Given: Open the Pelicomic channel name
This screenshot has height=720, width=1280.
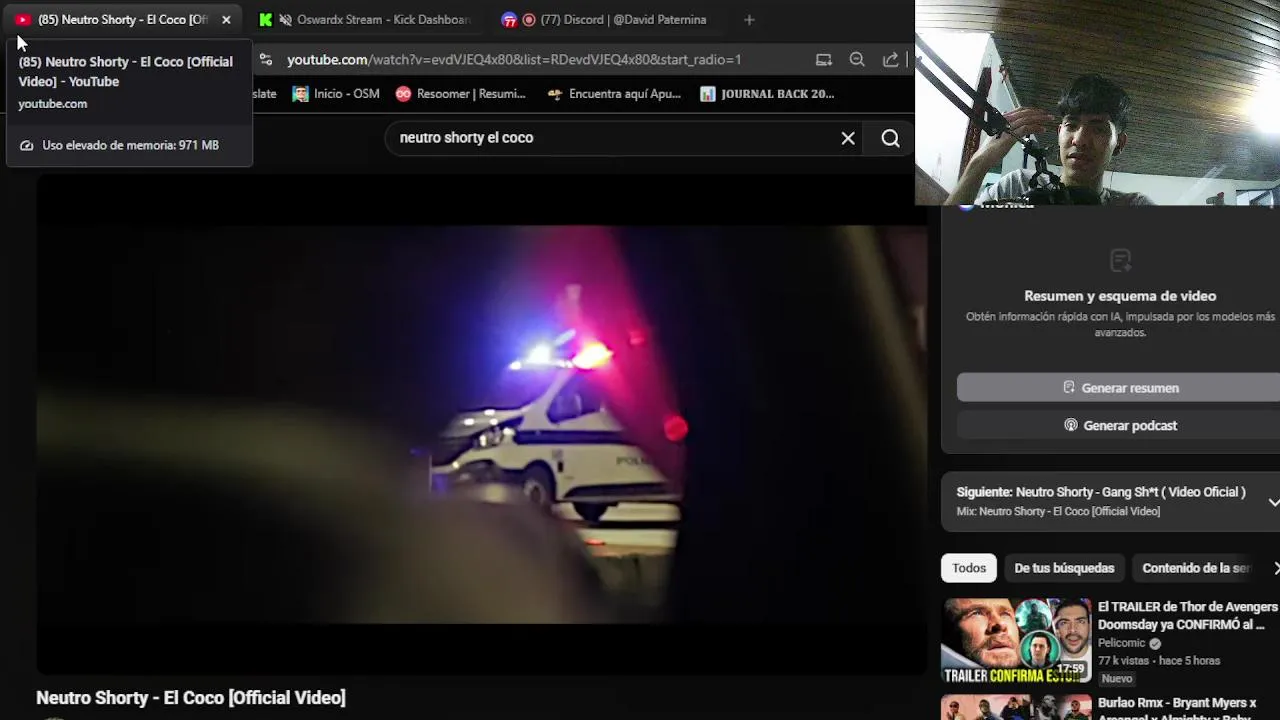Looking at the screenshot, I should [1122, 643].
